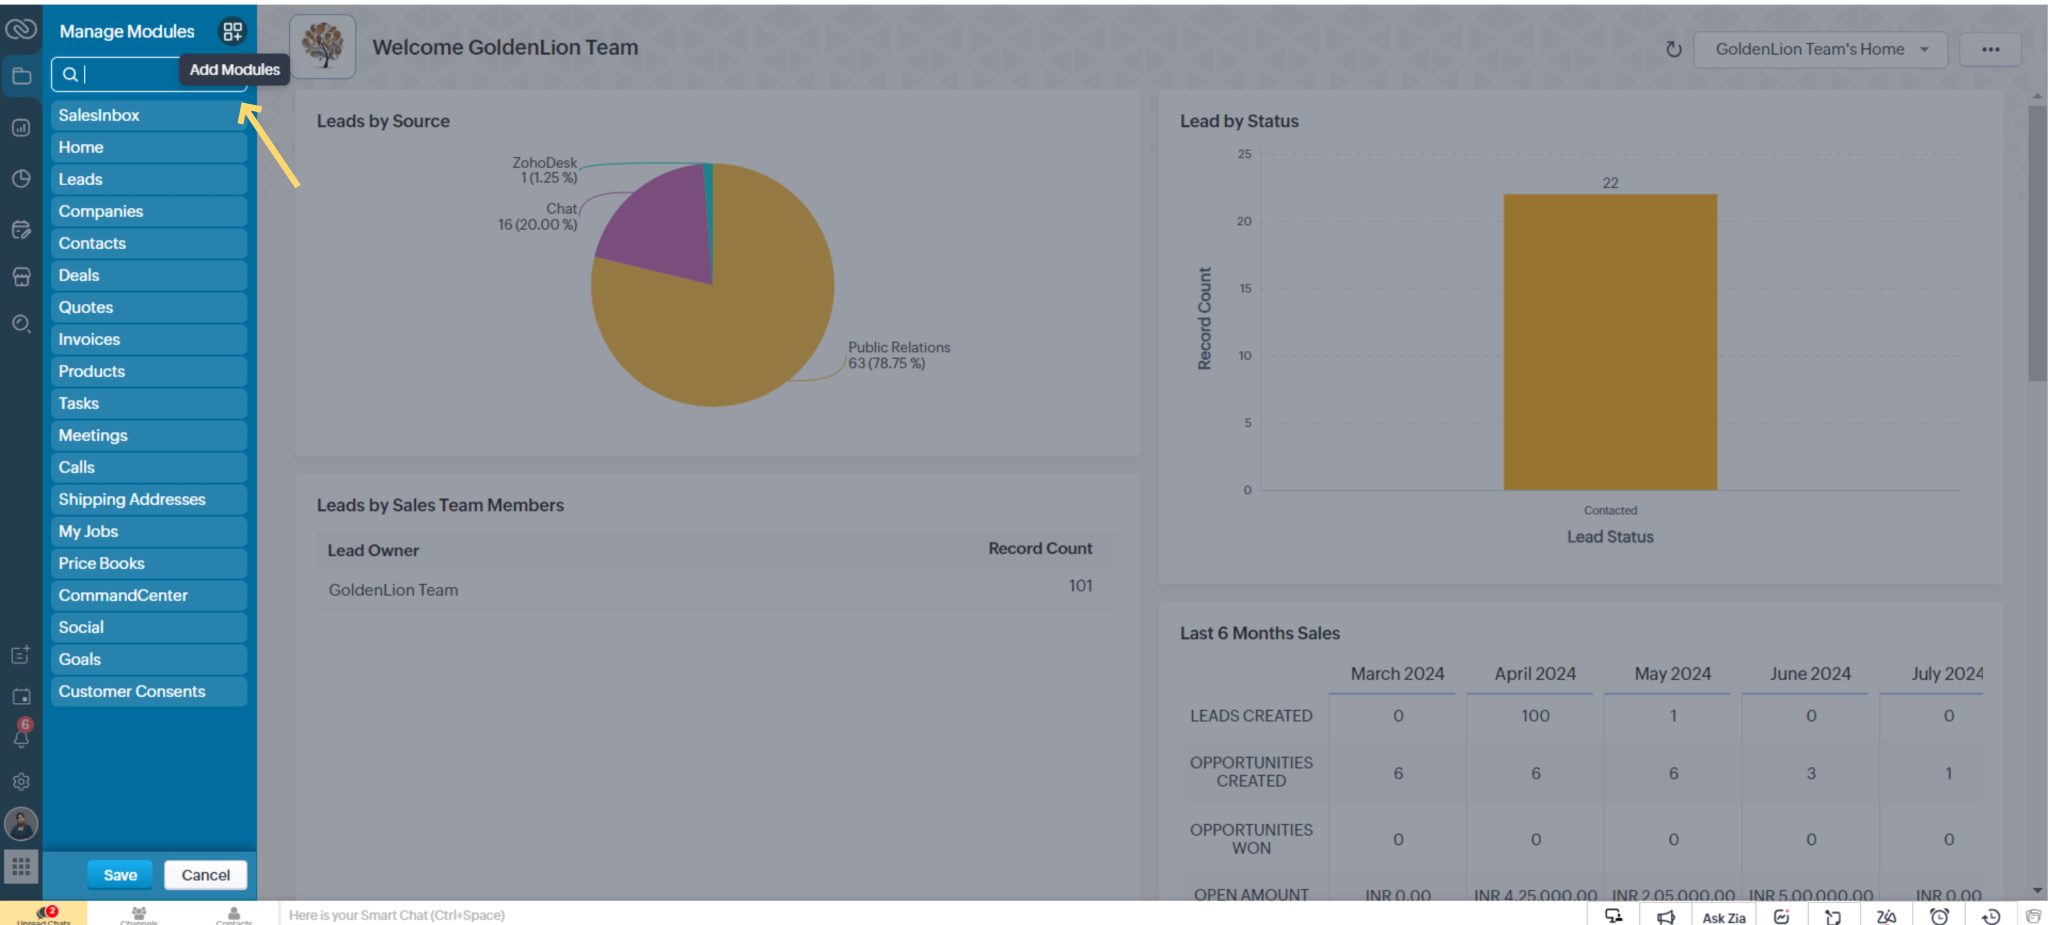The image size is (2048, 925).
Task: Expand the dashboard vertical scrollbar arrow
Action: [x=2035, y=98]
